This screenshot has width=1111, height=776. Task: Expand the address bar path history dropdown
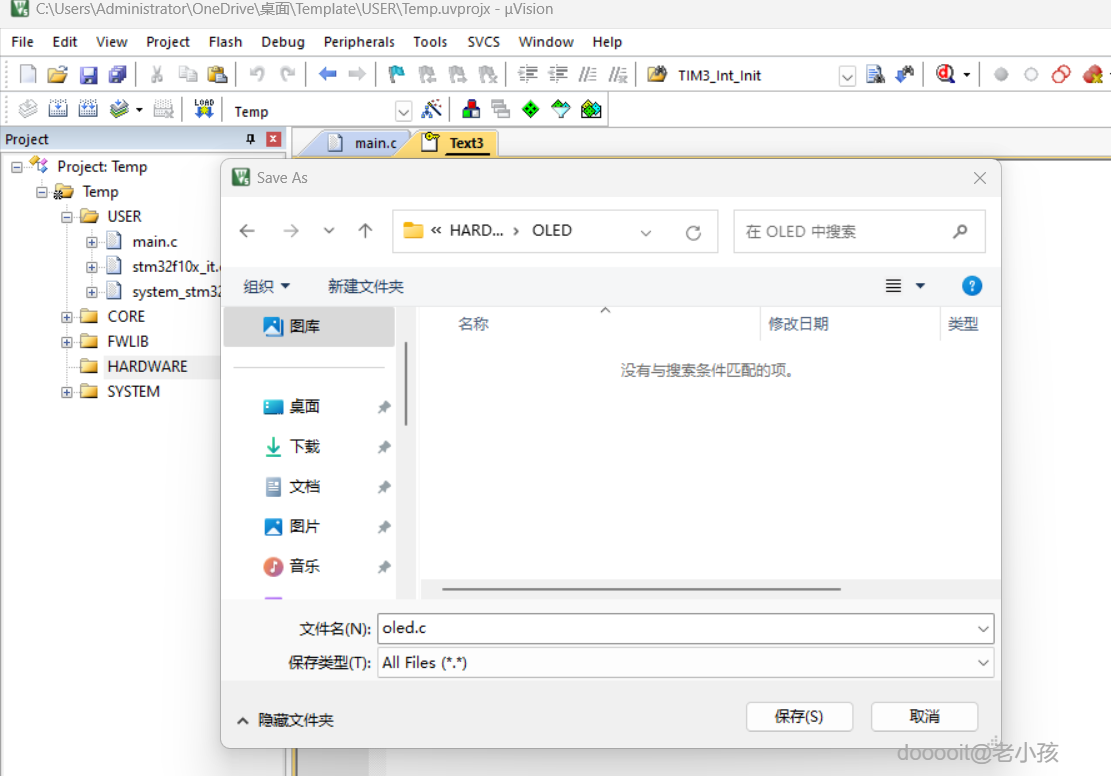(645, 232)
